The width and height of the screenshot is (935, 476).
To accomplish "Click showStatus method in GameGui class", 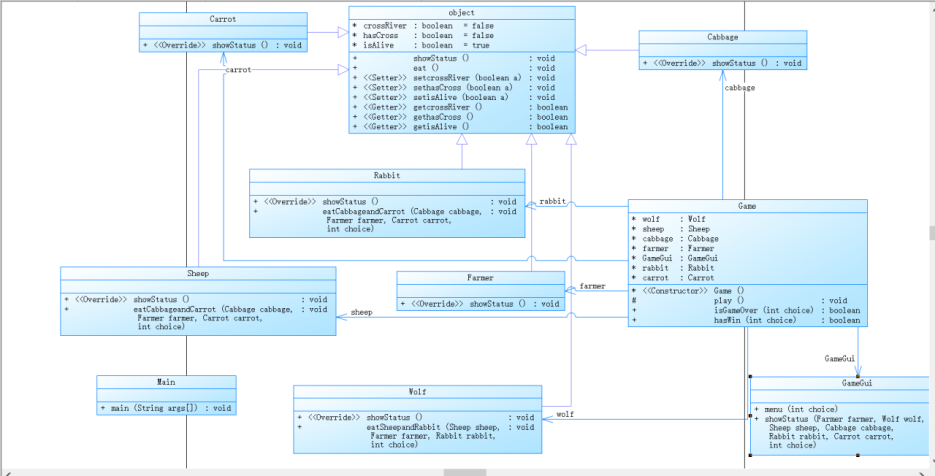I will pyautogui.click(x=841, y=432).
